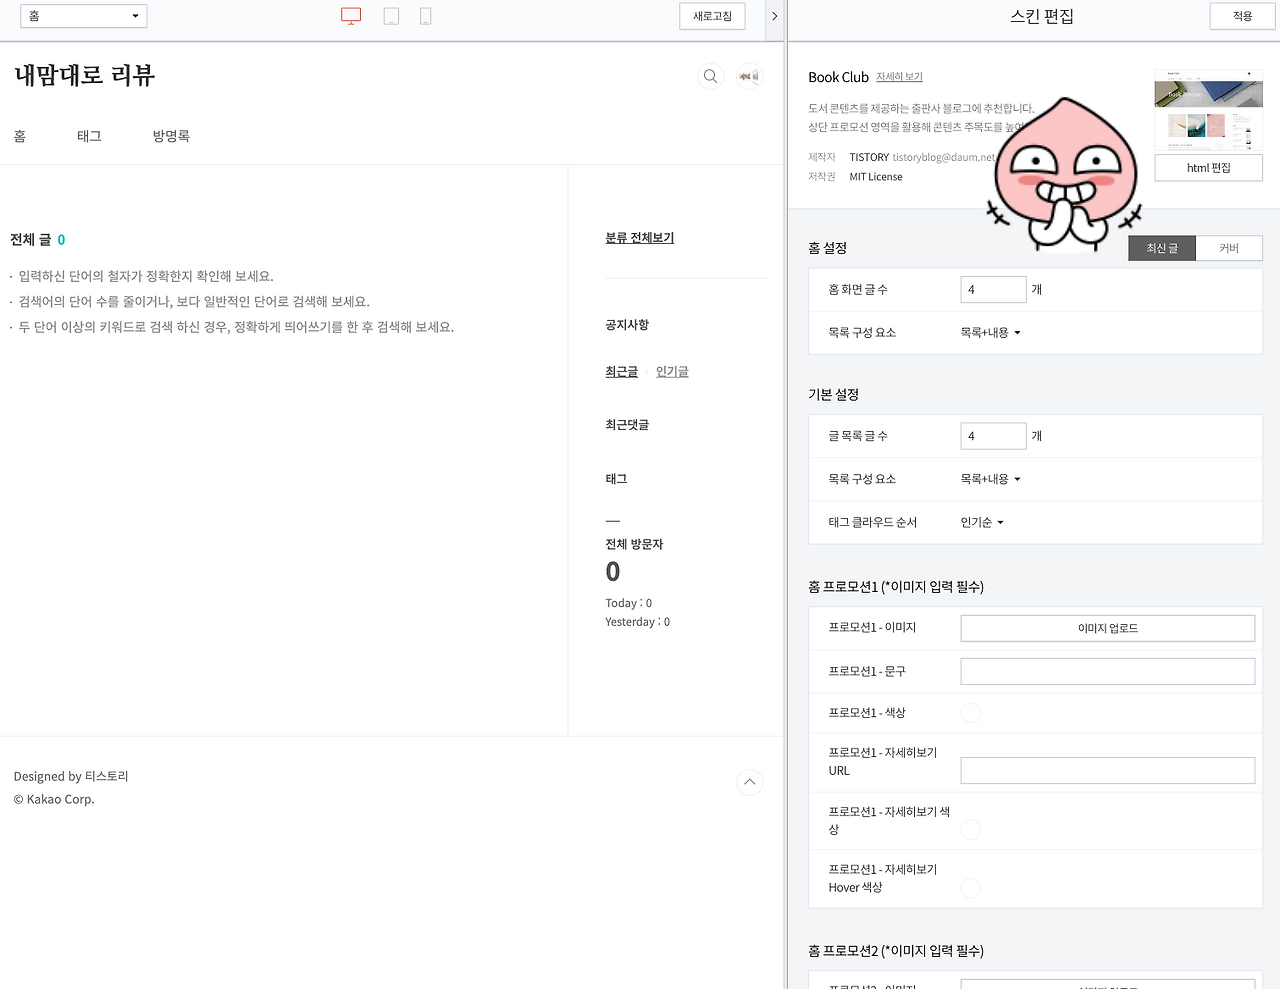Click the 자세히보기 link for Book Club skin

pyautogui.click(x=898, y=77)
